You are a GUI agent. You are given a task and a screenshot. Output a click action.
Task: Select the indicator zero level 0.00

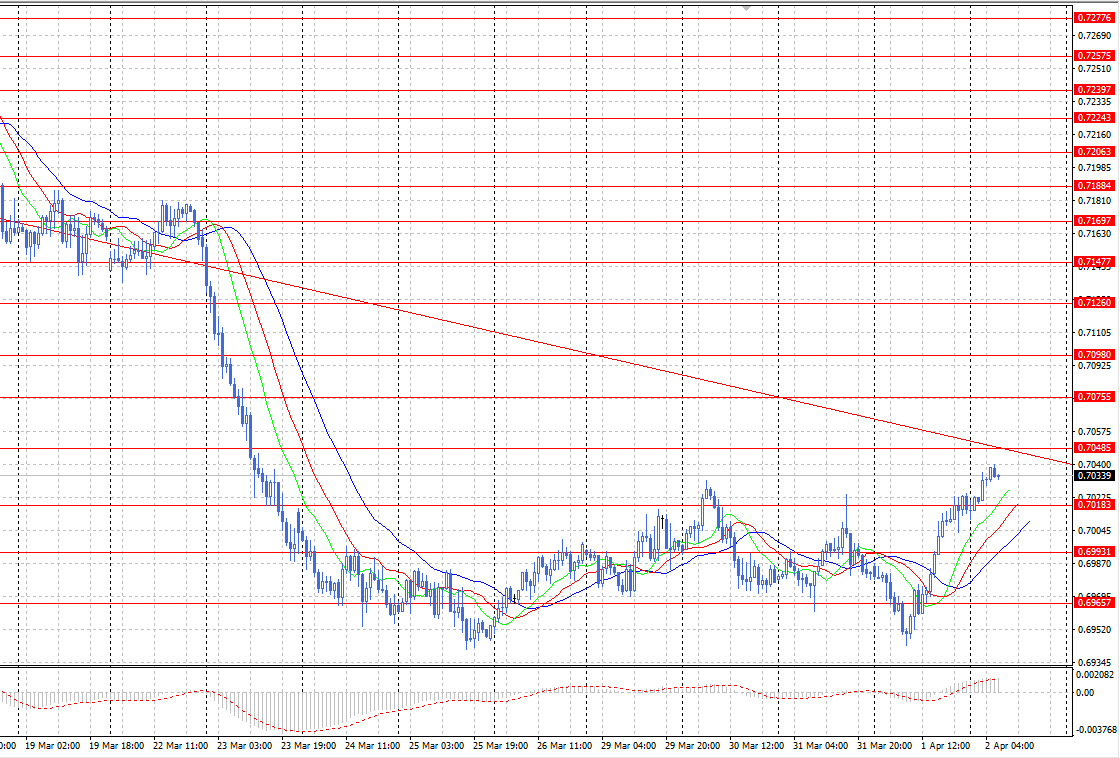pyautogui.click(x=1086, y=693)
